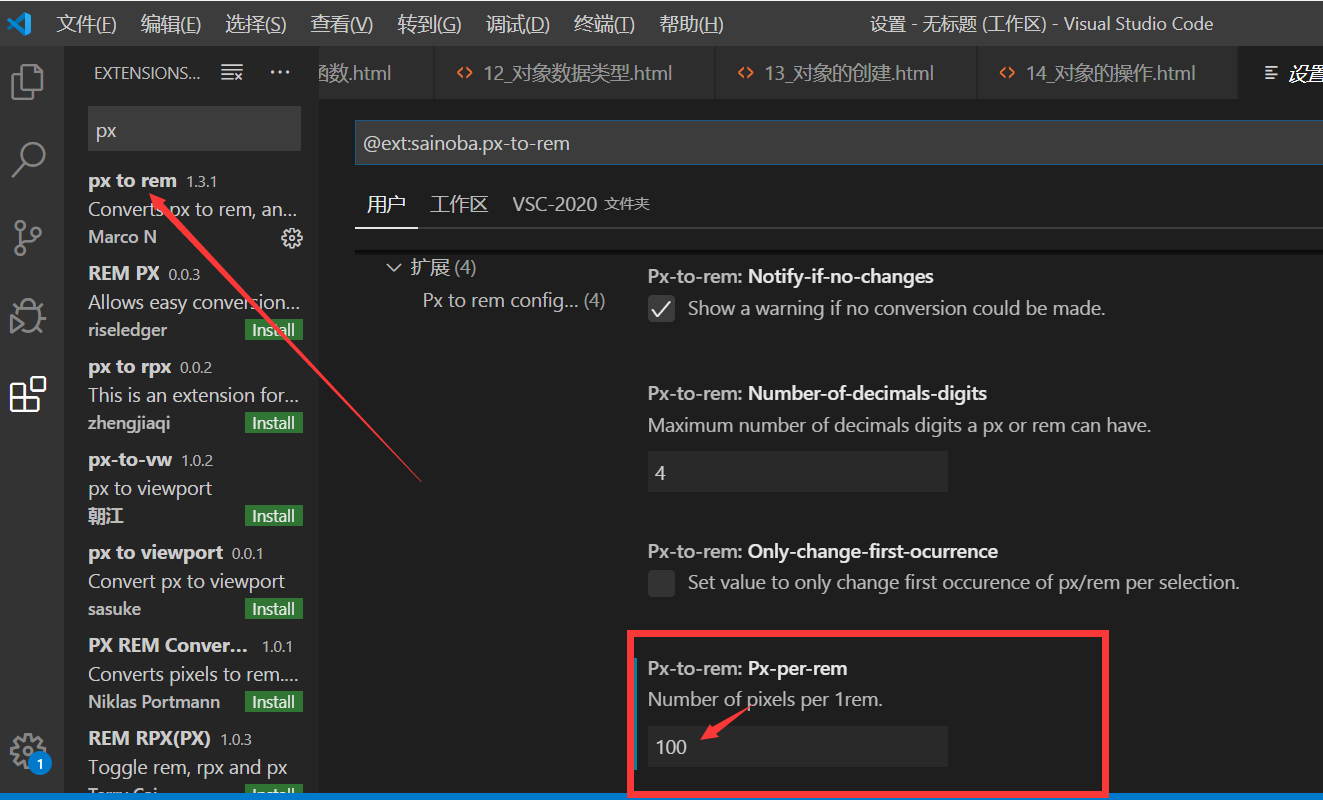Install the px to viewport extension
The height and width of the screenshot is (800, 1323).
tap(273, 609)
